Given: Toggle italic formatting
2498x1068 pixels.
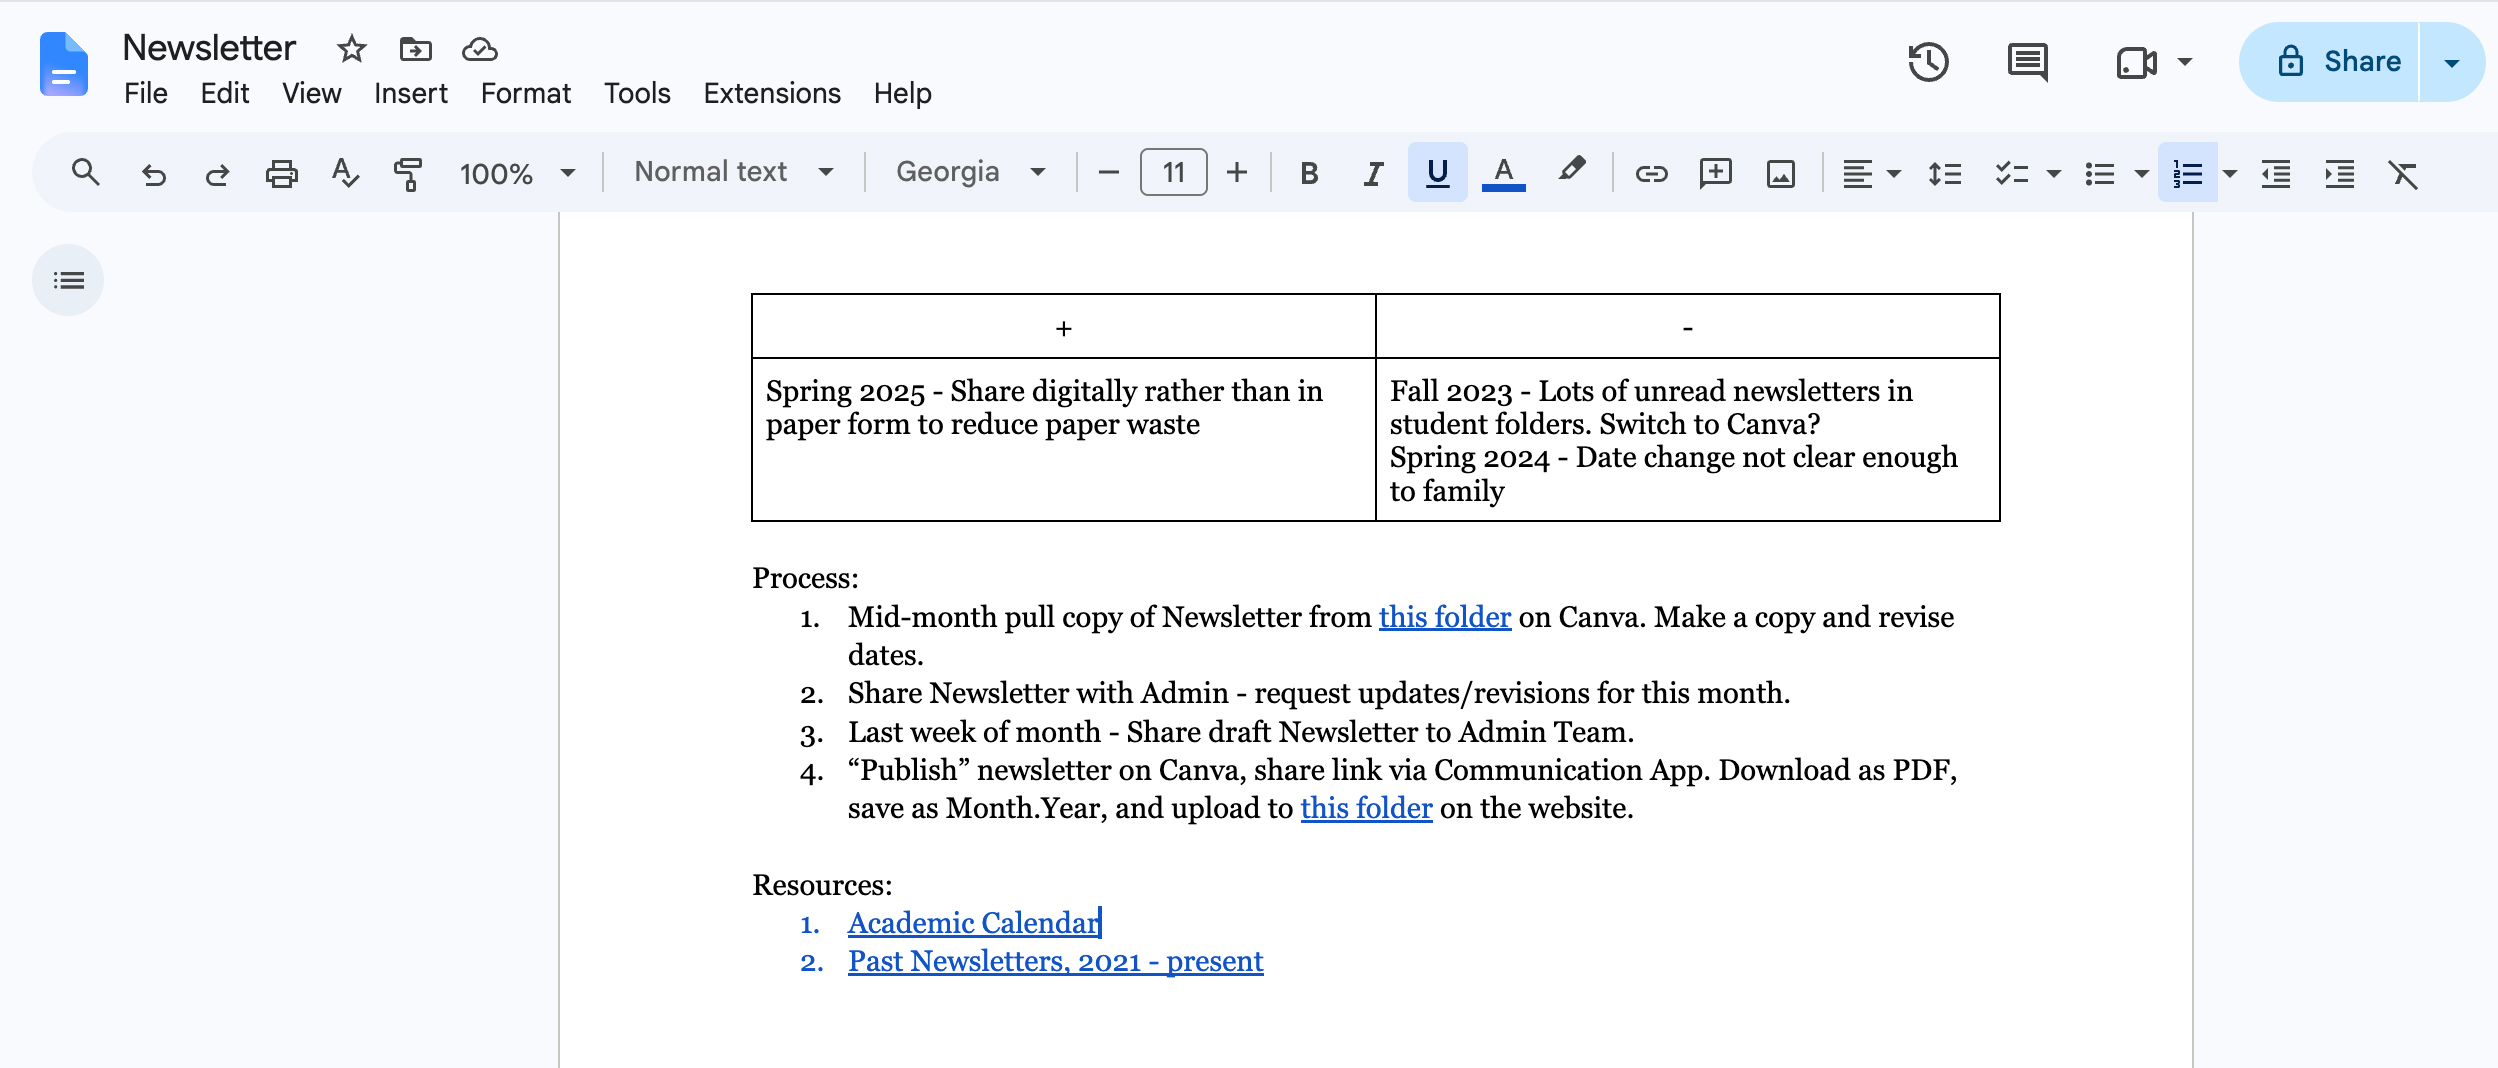Looking at the screenshot, I should (1373, 174).
